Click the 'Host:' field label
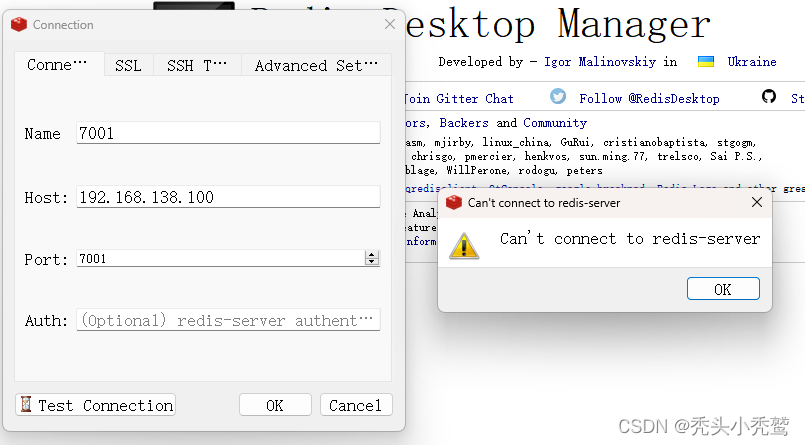Screen dimensions: 805x445 [46, 198]
